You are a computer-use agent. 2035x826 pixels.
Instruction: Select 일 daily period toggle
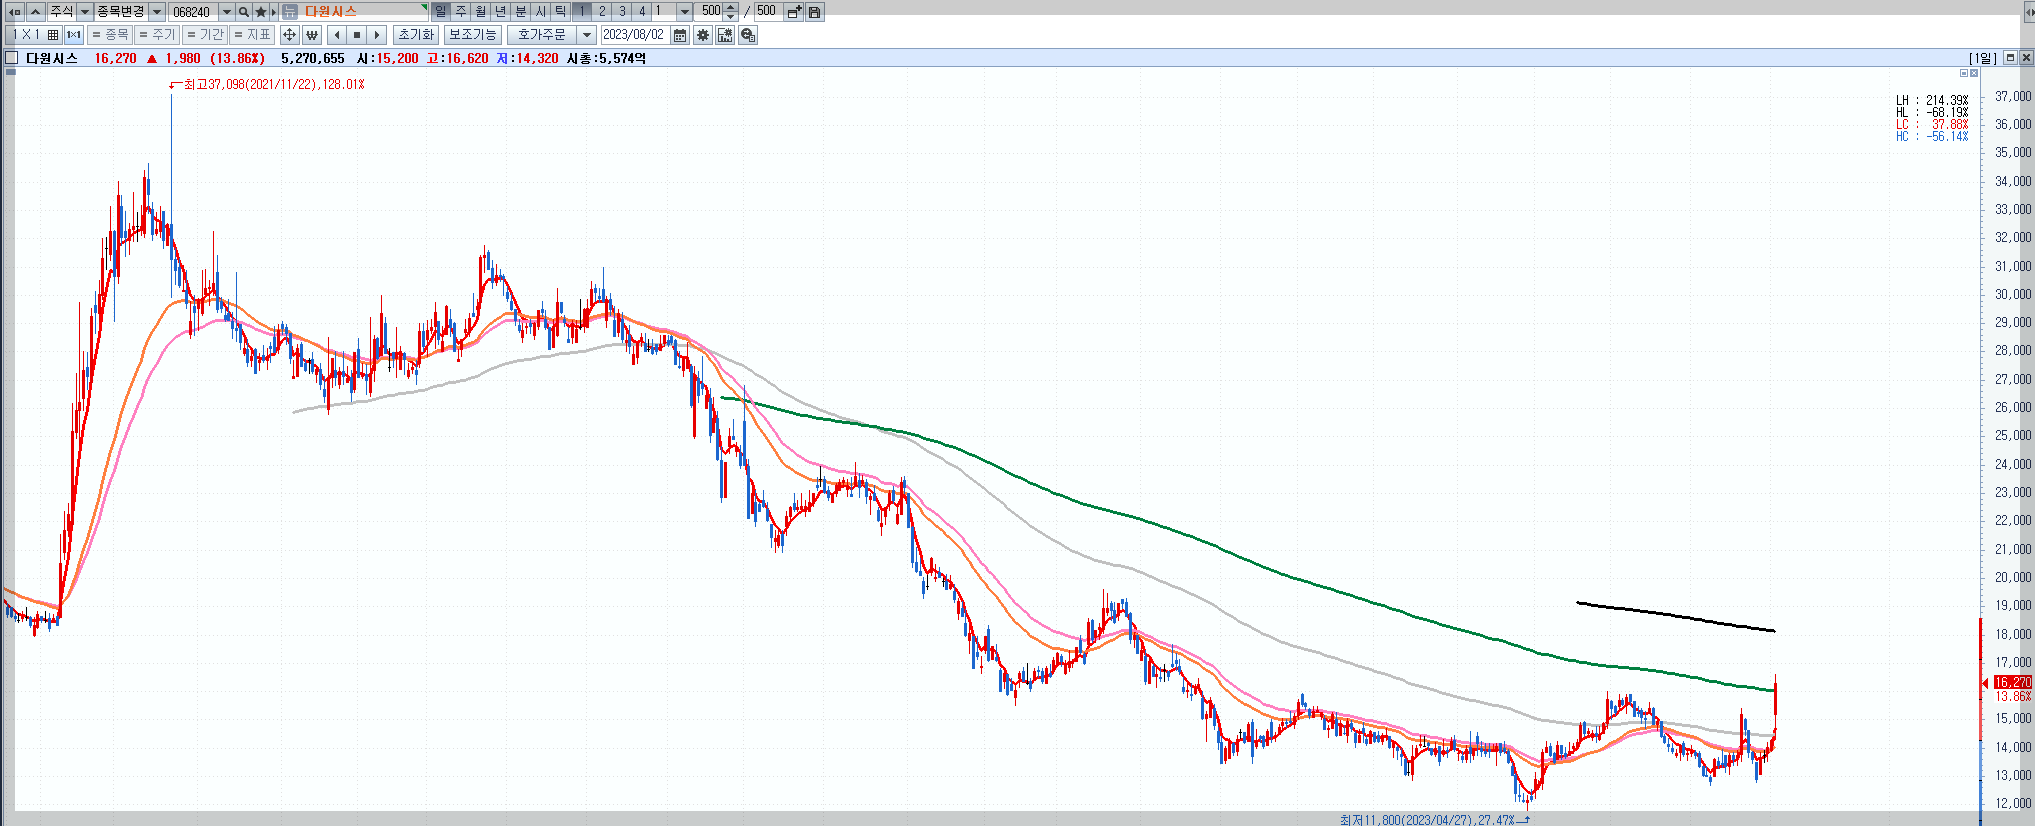coord(440,11)
